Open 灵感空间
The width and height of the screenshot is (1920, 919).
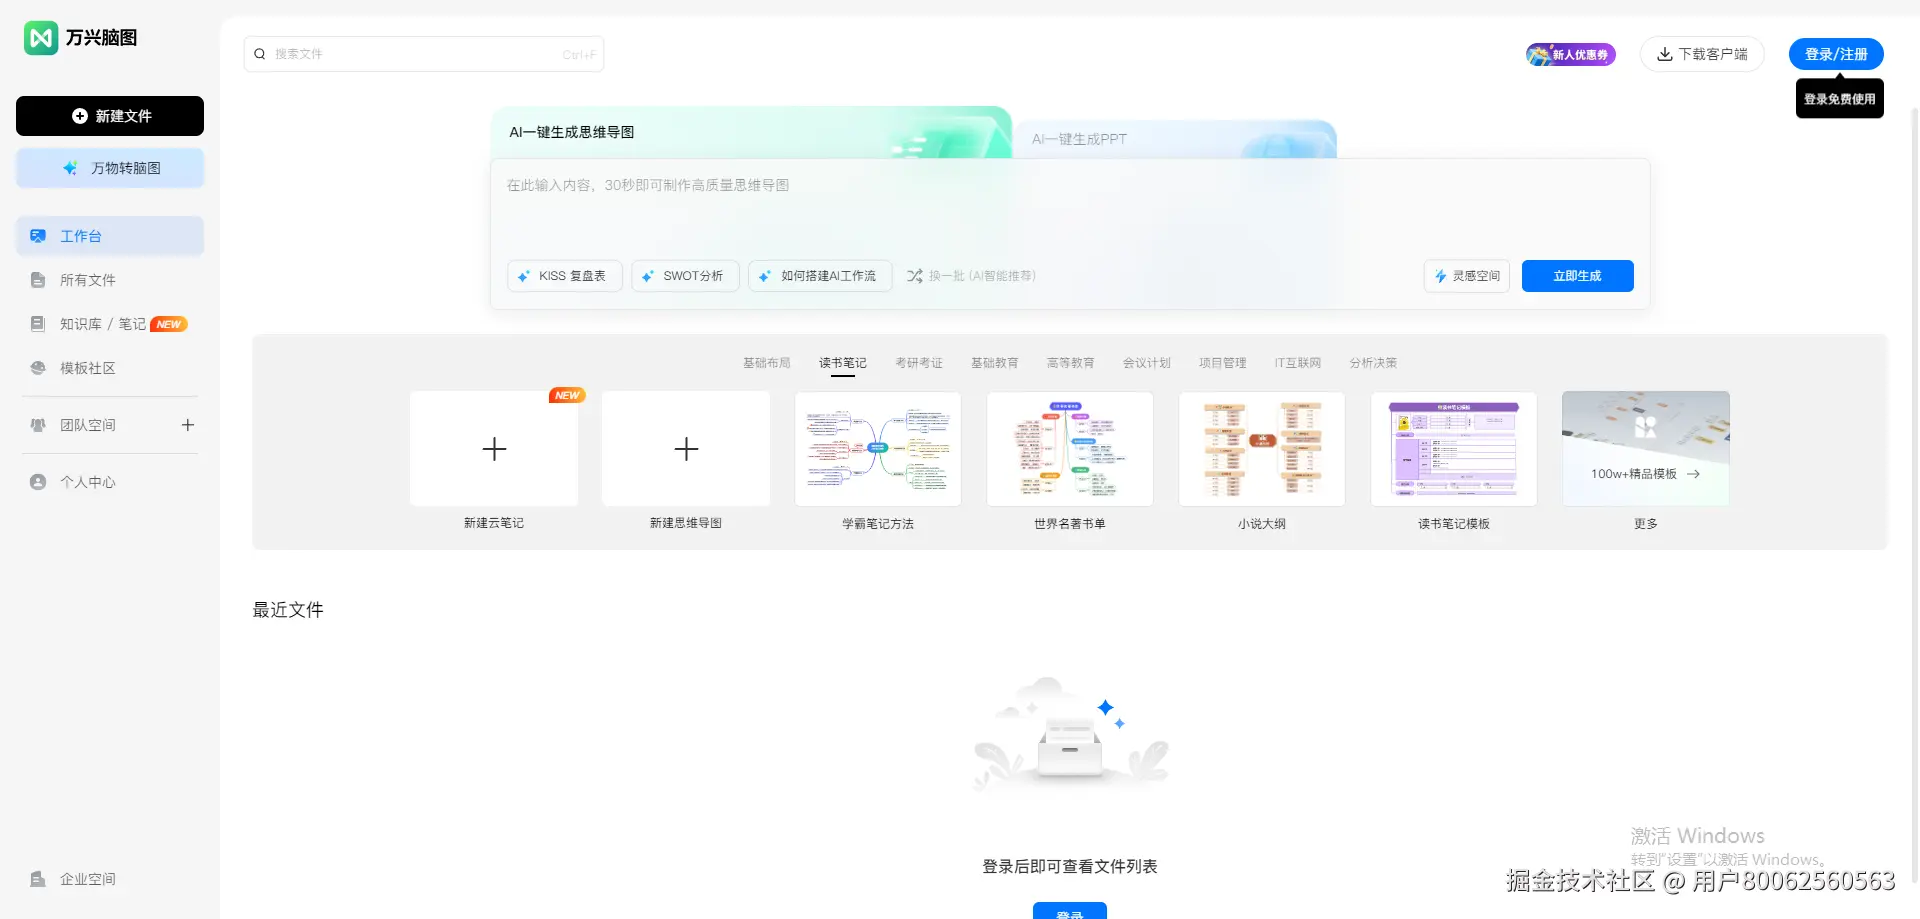pos(1467,276)
